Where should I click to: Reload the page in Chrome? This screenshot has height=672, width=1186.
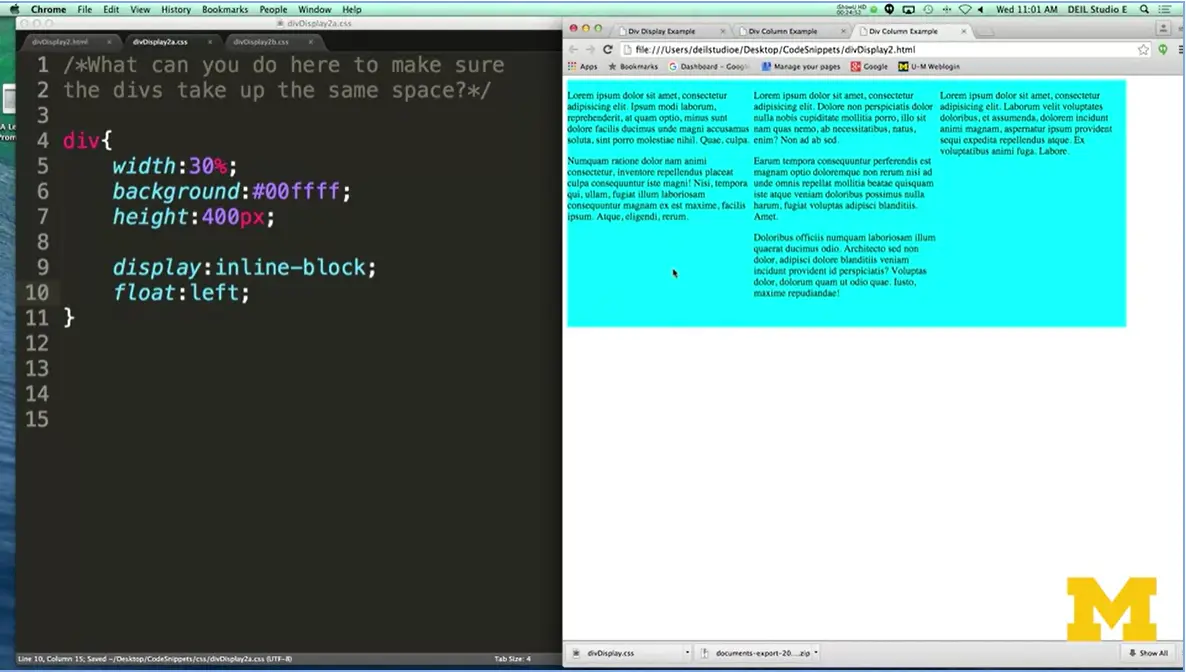tap(607, 49)
